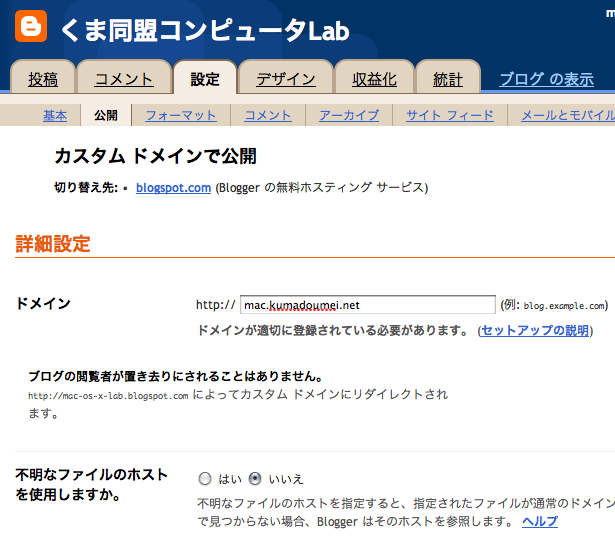Open the セットアップの説明 link
Image resolution: width=615 pixels, height=549 pixels.
[535, 331]
